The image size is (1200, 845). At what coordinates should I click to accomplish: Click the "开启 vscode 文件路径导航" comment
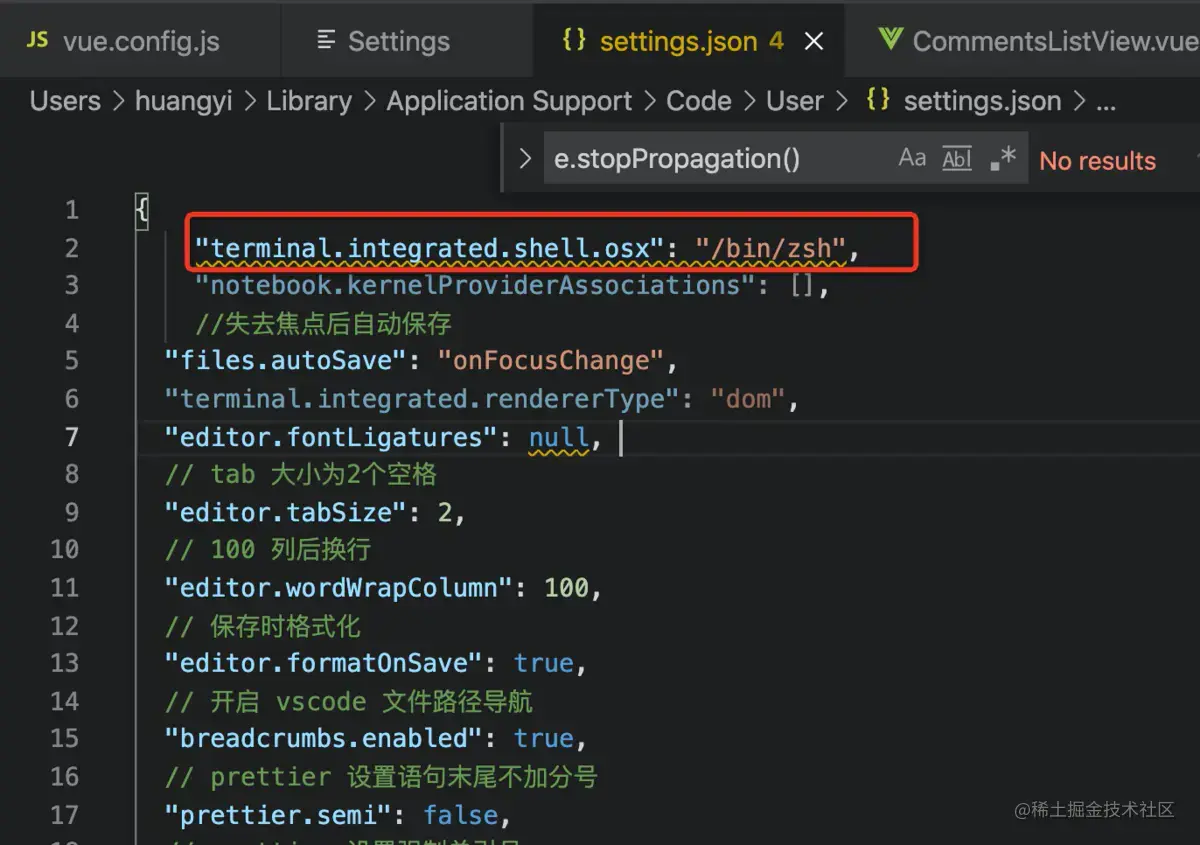pos(349,701)
